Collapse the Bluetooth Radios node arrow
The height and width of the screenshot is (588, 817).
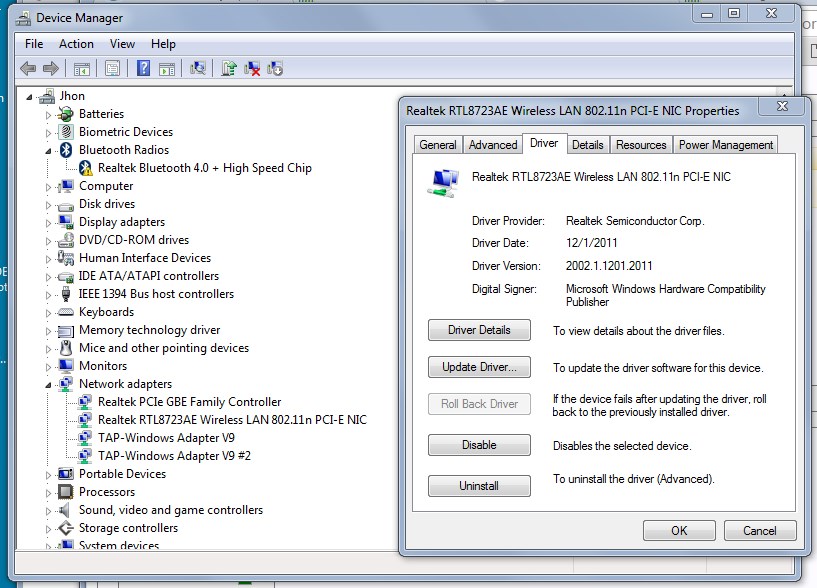click(48, 151)
